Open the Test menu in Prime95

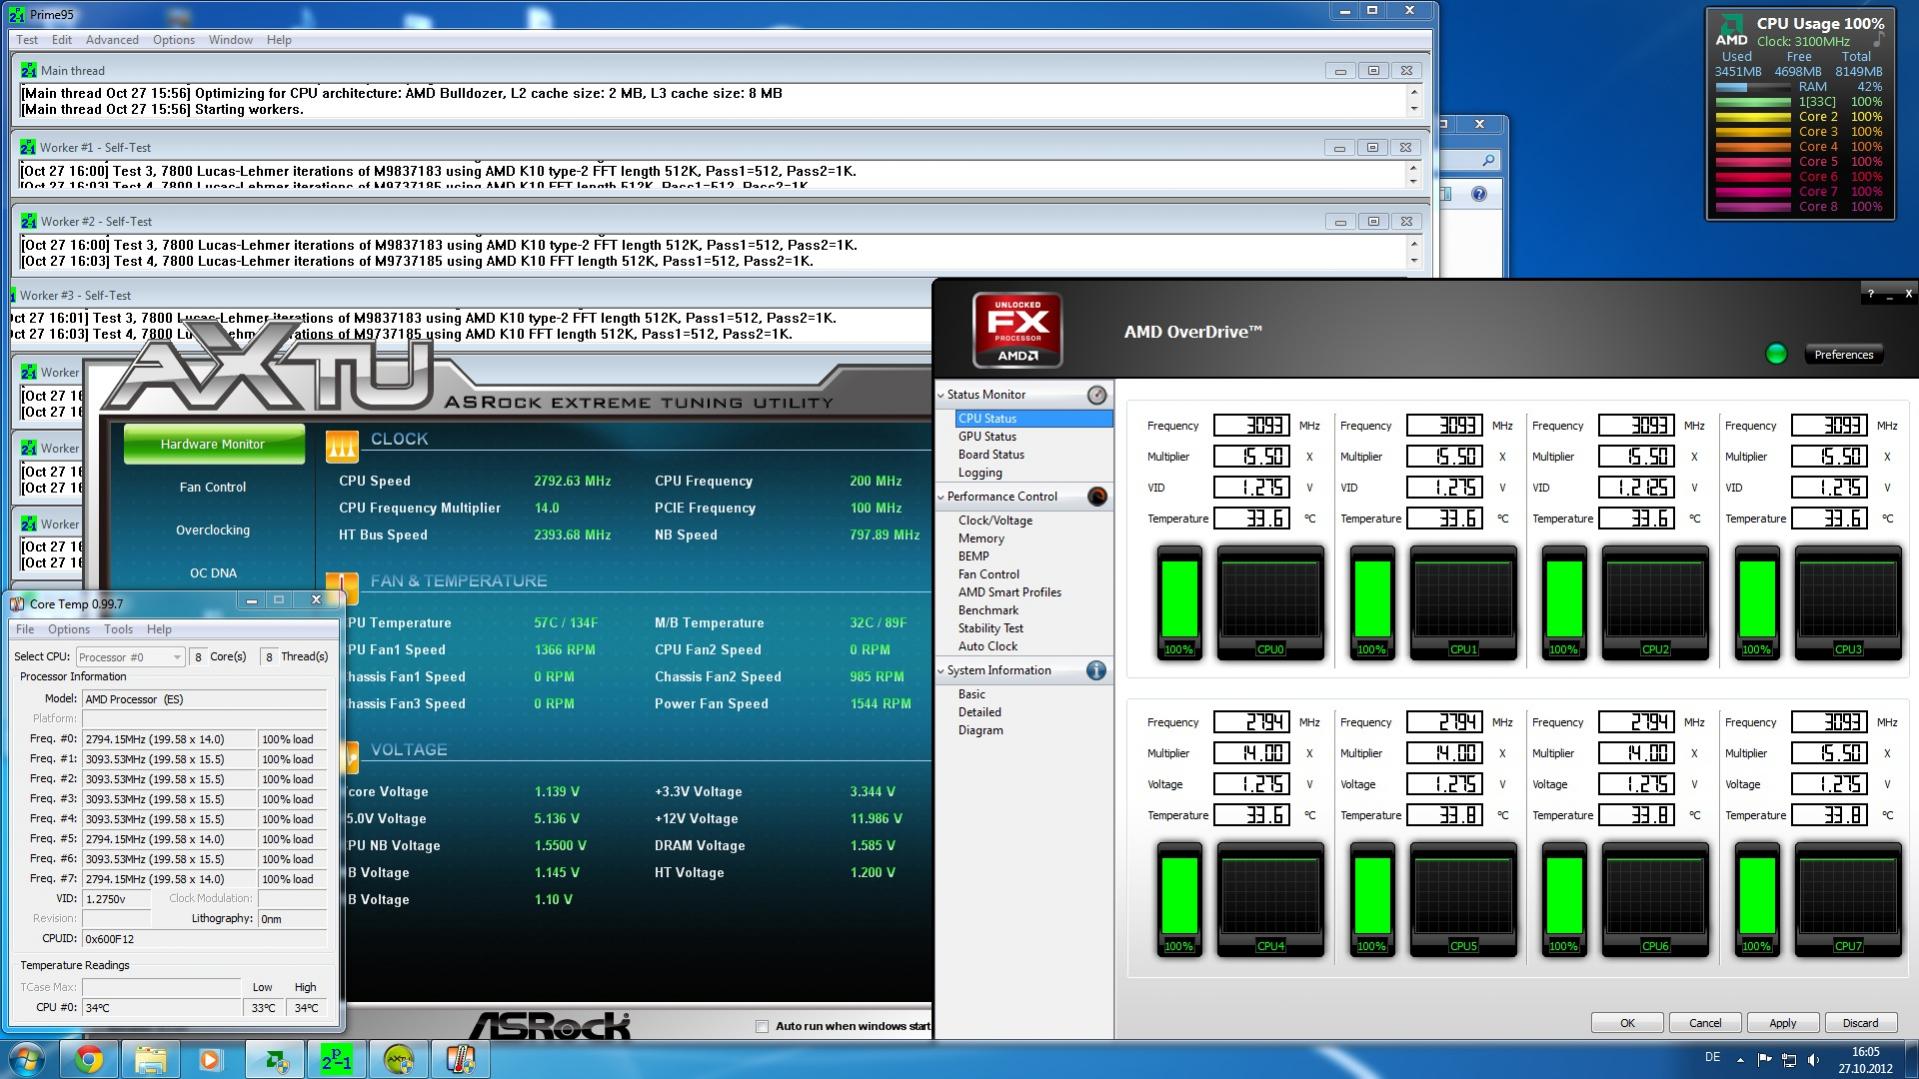[x=27, y=40]
